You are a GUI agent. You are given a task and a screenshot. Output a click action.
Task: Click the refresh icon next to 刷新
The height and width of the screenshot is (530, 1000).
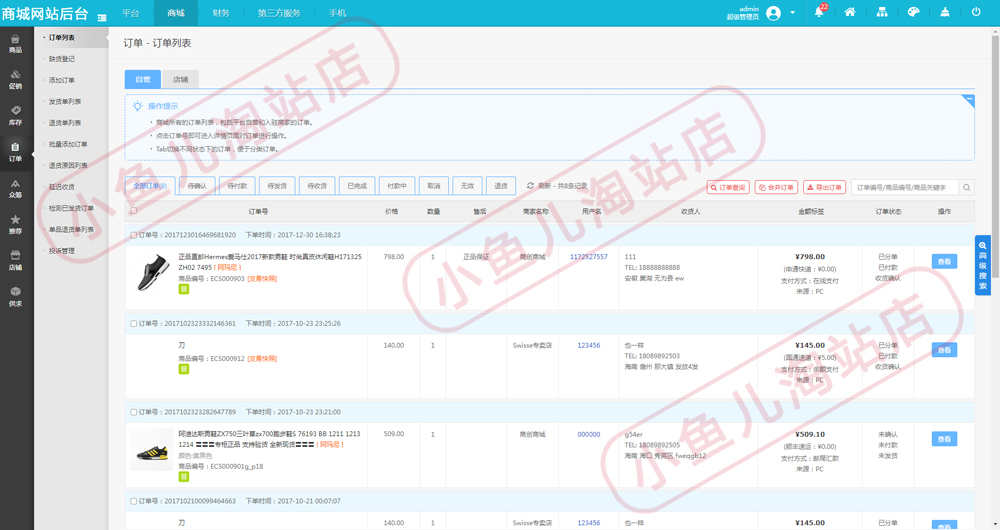pos(530,186)
